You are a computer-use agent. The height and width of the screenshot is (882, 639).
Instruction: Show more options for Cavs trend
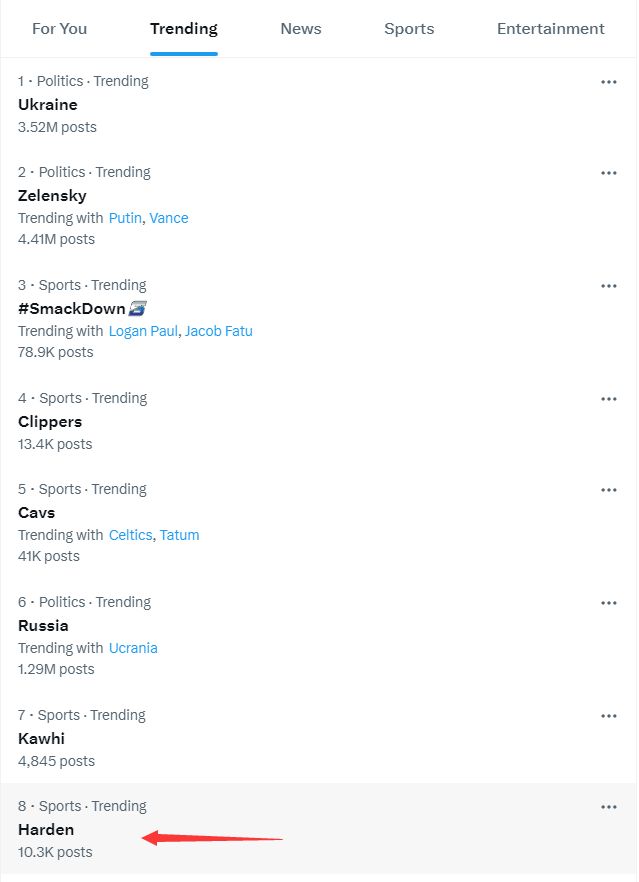(609, 490)
